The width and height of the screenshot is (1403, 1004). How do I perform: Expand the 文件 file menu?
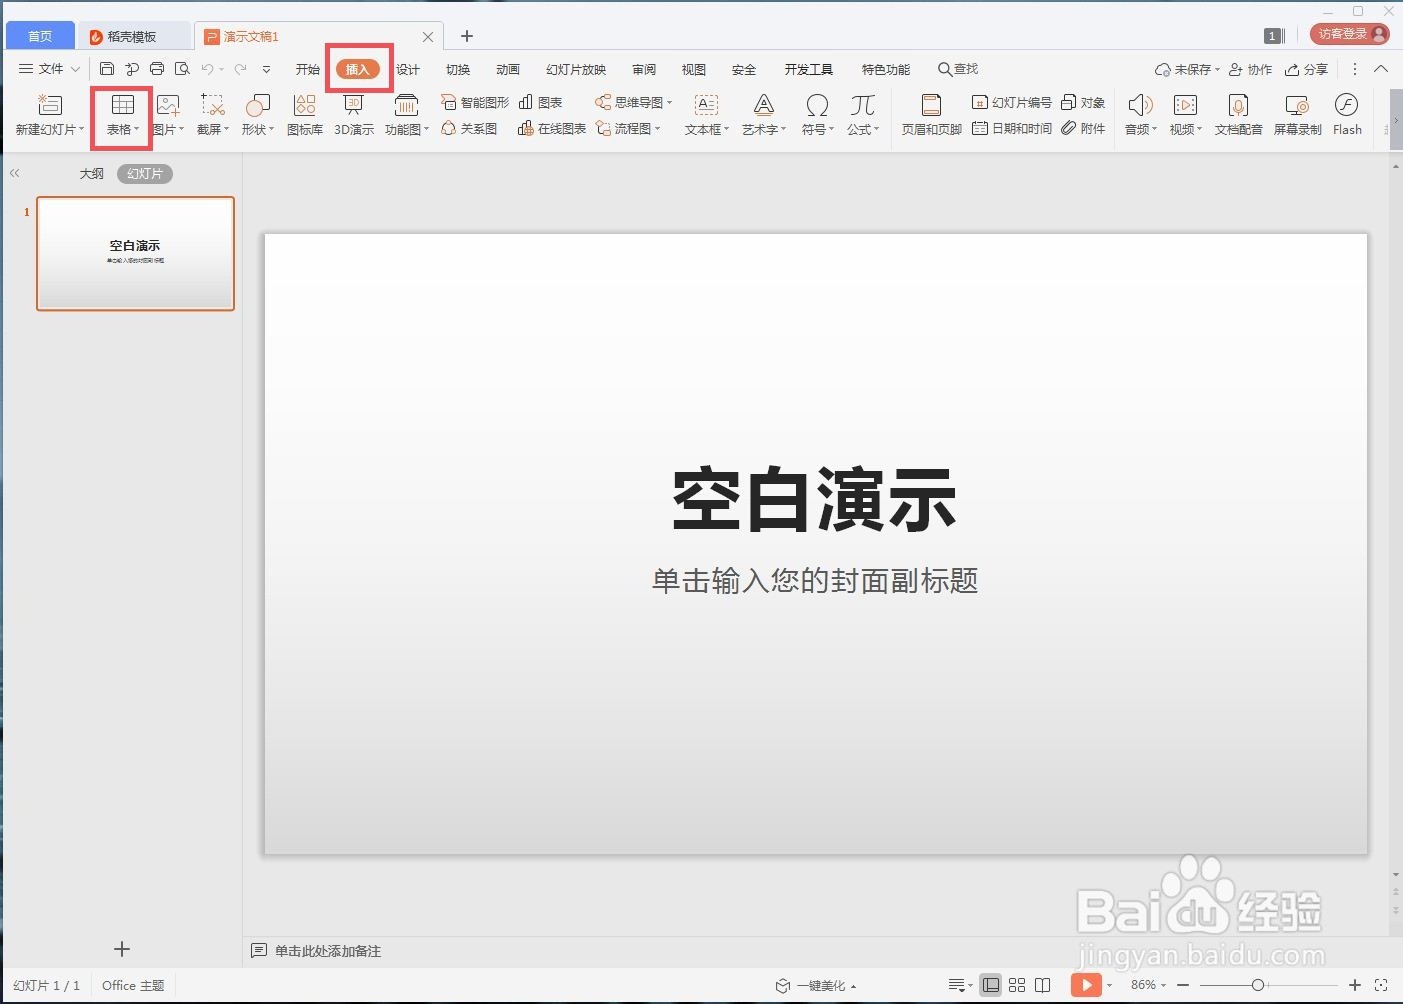47,69
